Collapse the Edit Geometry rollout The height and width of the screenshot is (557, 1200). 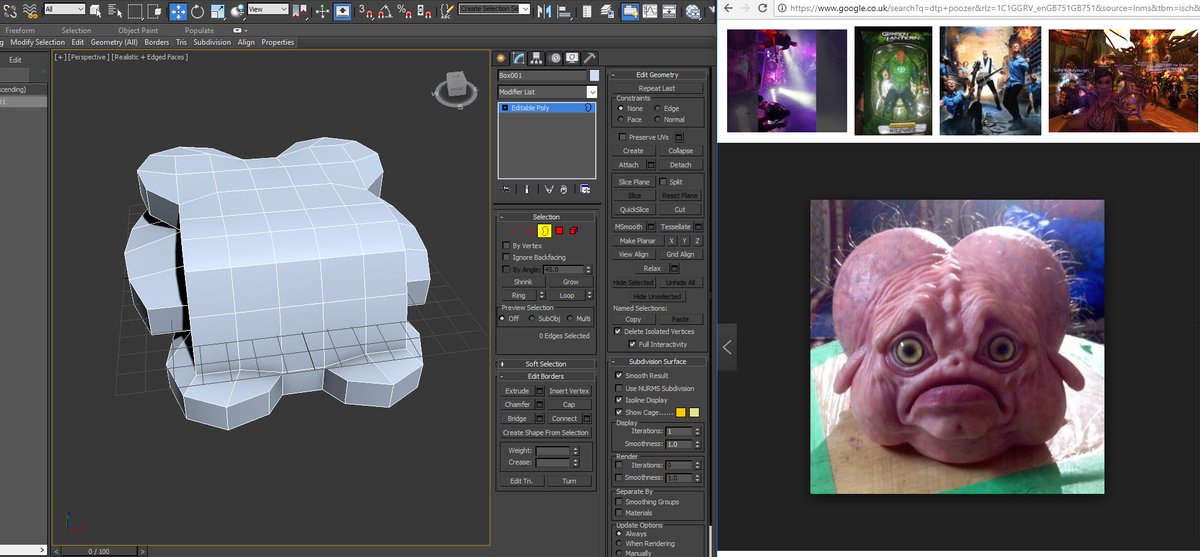(657, 75)
